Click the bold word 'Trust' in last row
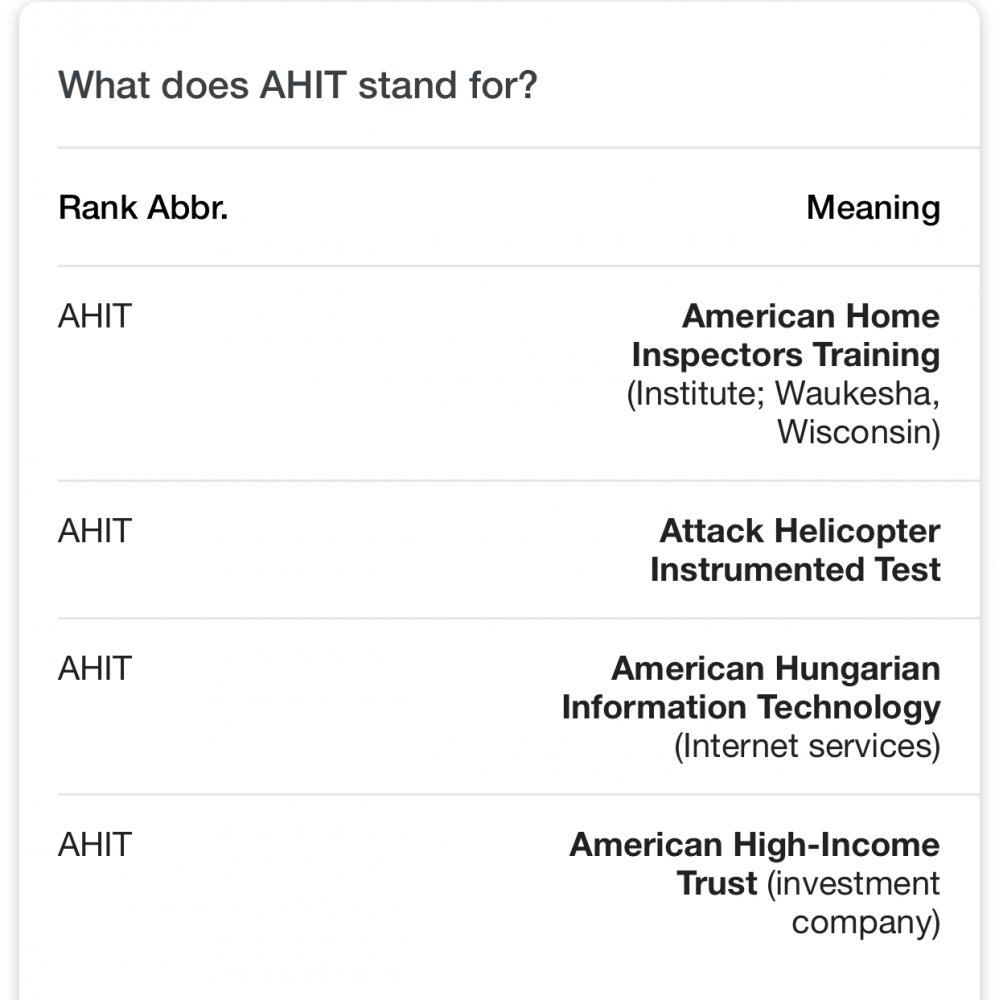This screenshot has height=1000, width=999. coord(717,884)
